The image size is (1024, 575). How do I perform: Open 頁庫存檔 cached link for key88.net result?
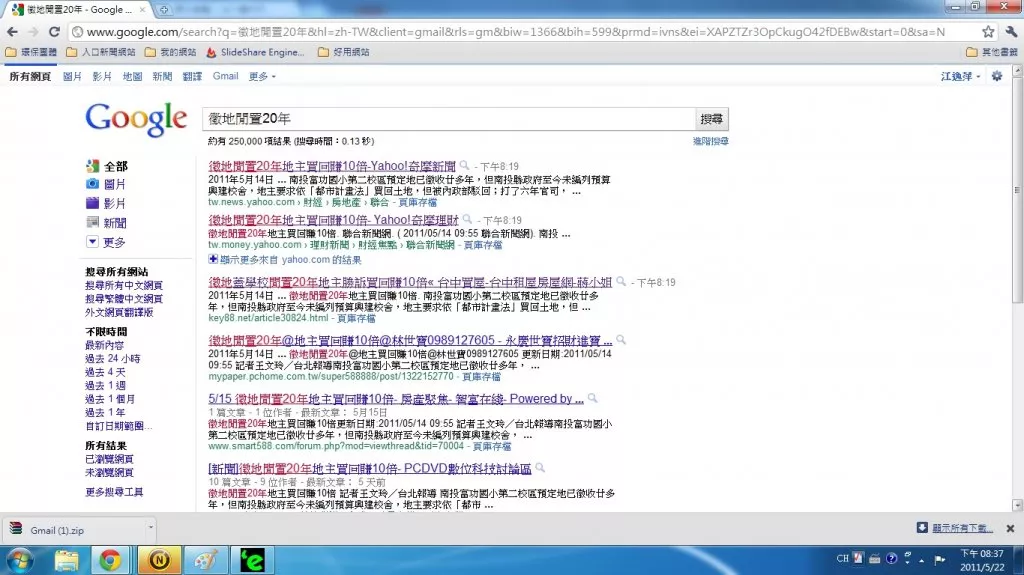click(x=356, y=318)
